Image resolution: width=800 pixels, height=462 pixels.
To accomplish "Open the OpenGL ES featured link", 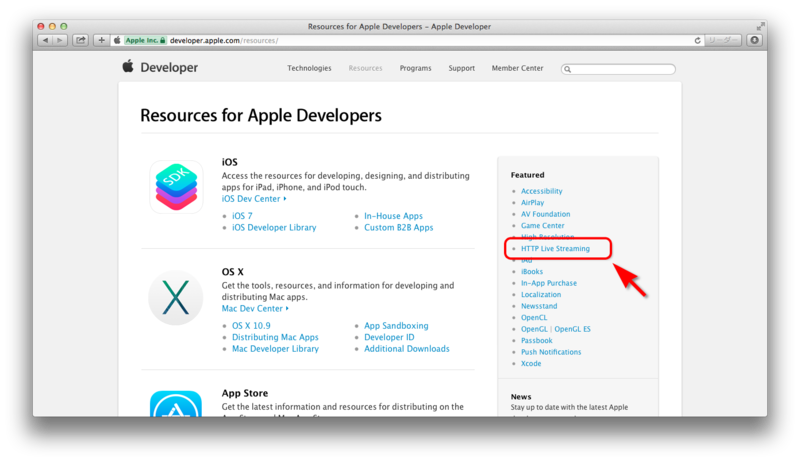I will (572, 329).
